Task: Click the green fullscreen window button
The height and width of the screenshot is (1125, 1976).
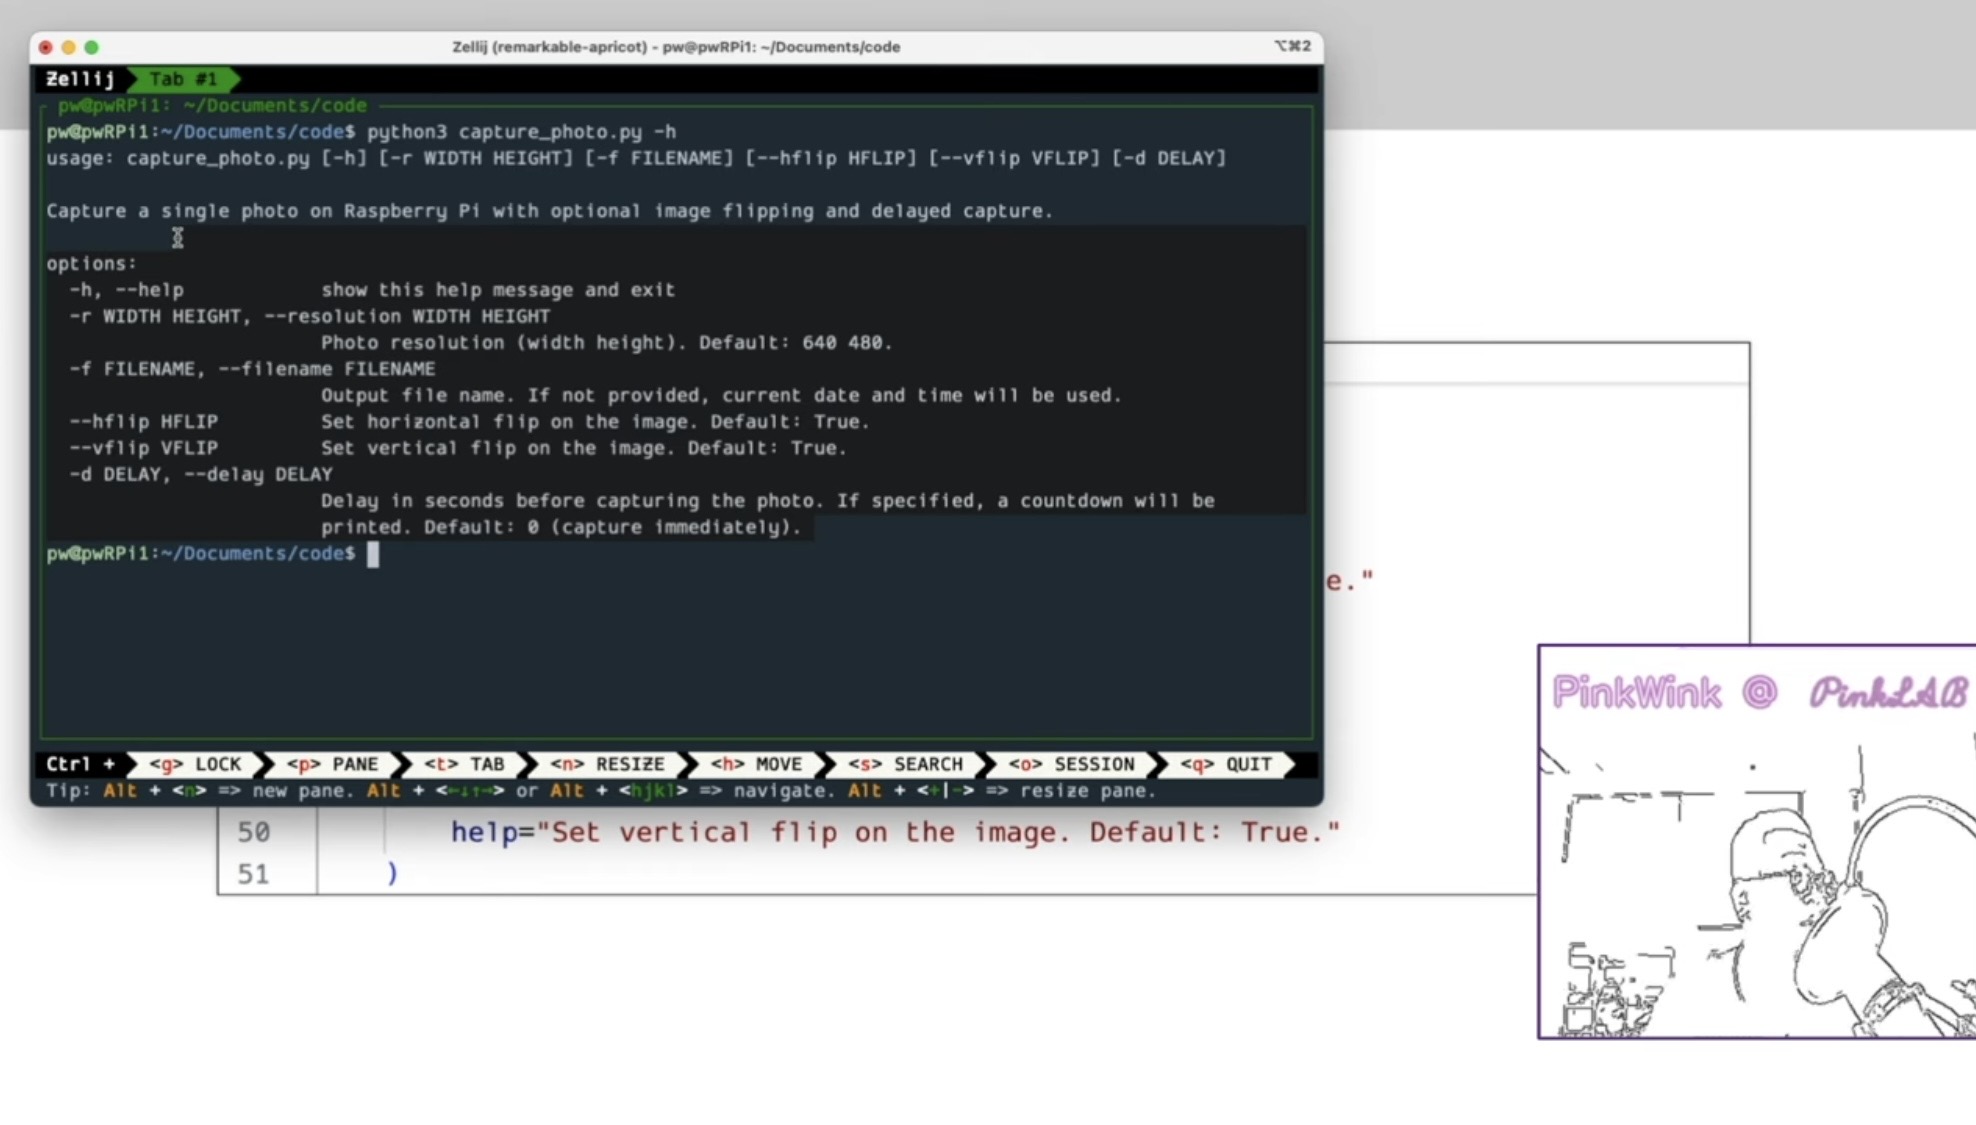Action: point(92,47)
